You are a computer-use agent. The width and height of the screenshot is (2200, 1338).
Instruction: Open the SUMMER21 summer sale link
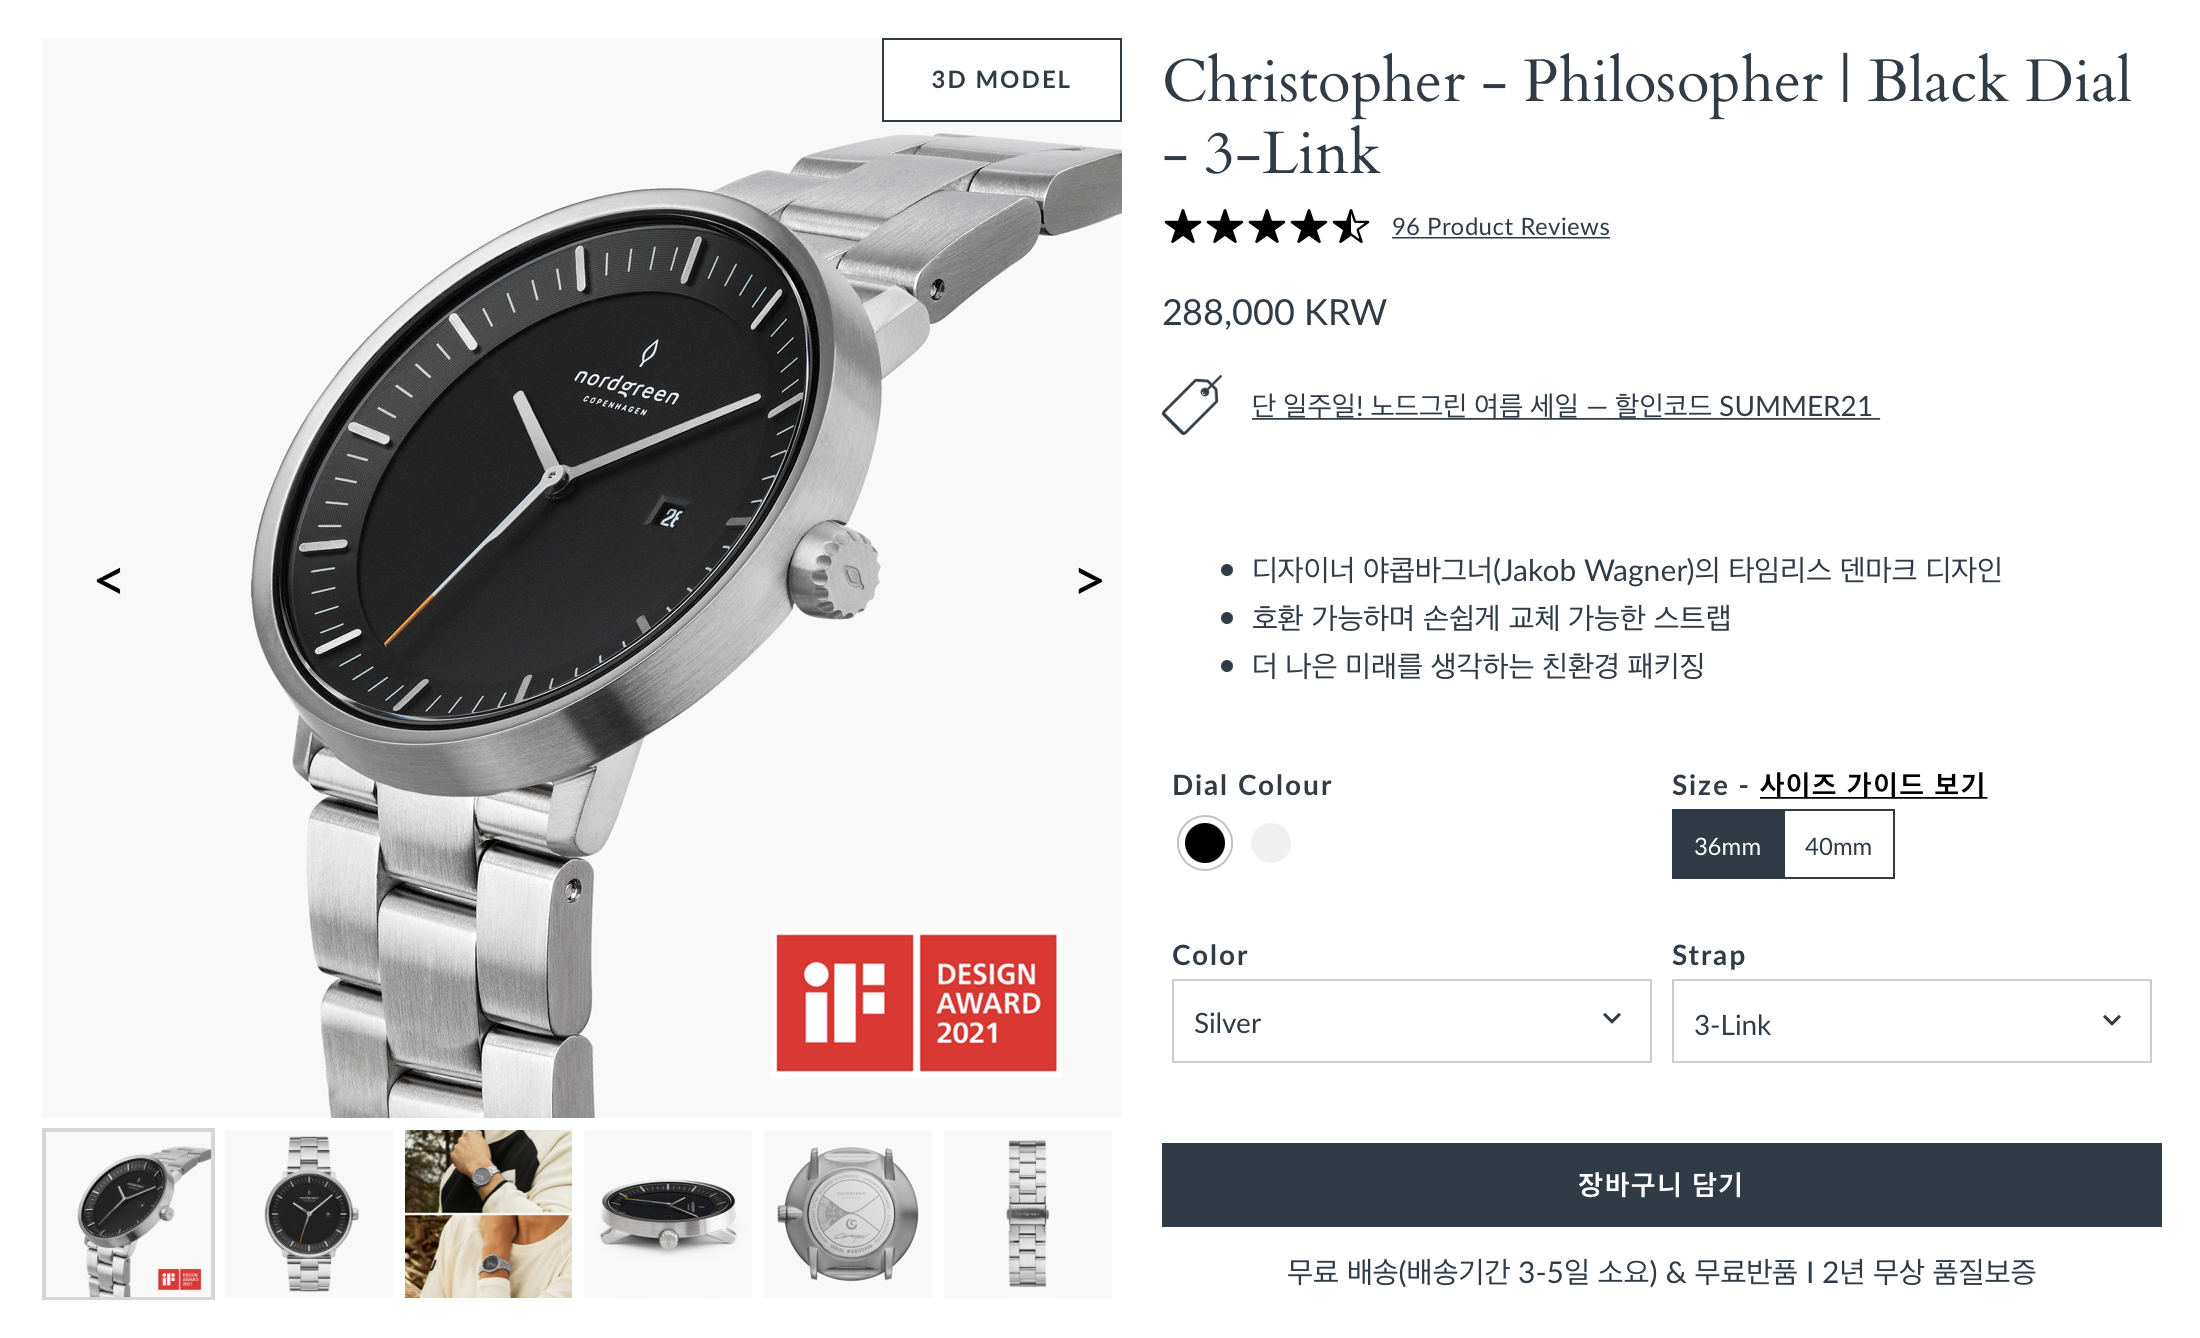[x=1565, y=405]
